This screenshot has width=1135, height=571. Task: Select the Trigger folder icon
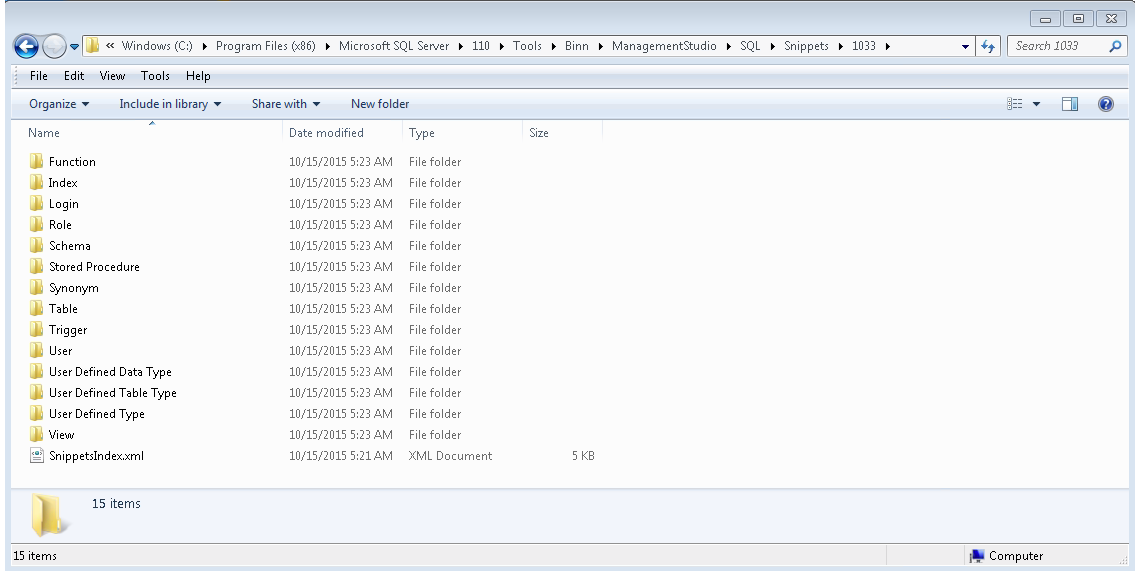tap(37, 330)
